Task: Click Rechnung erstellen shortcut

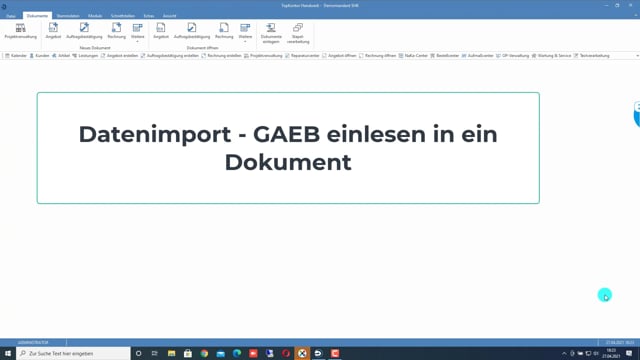Action: pyautogui.click(x=221, y=56)
